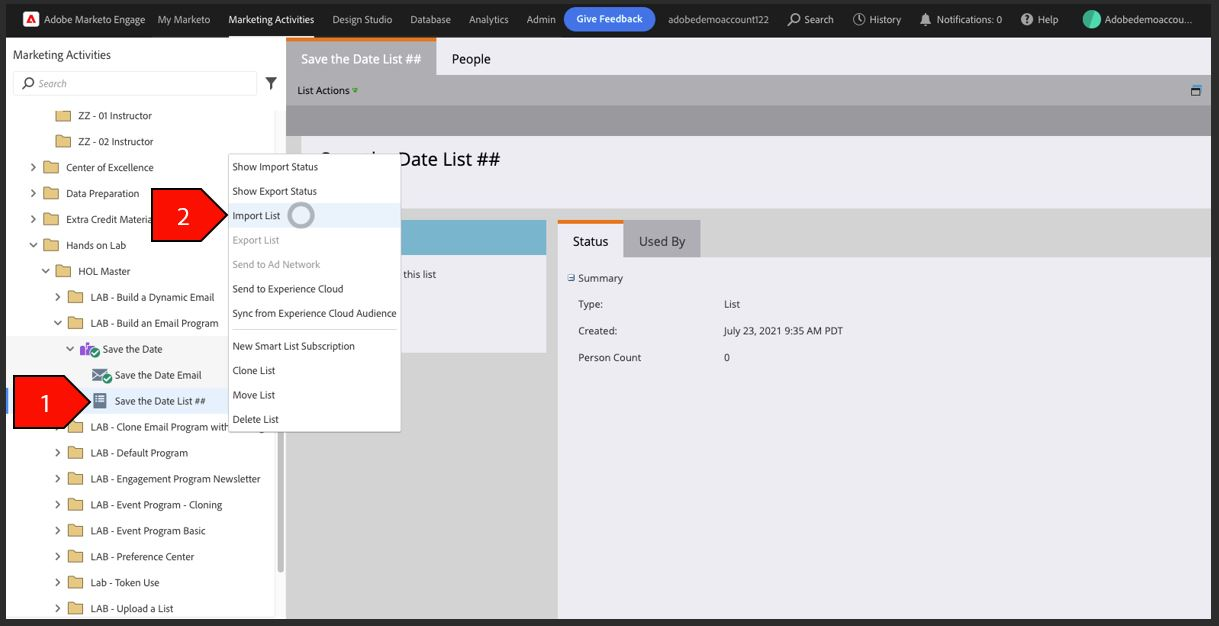This screenshot has width=1219, height=626.
Task: Click the Save the Date program icon
Action: pos(89,350)
